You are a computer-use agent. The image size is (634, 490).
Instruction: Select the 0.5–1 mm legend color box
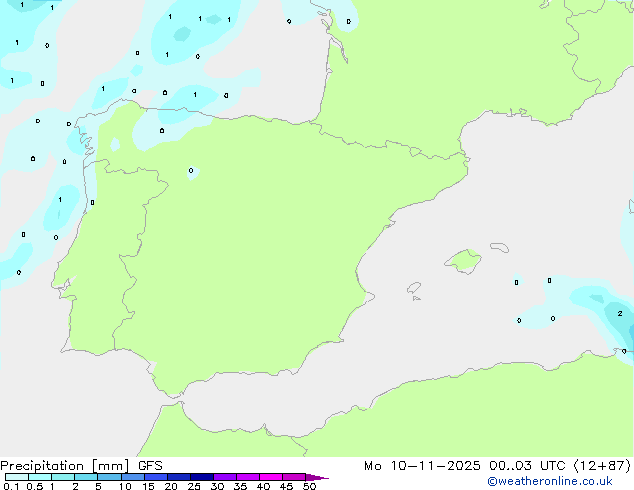click(x=40, y=477)
